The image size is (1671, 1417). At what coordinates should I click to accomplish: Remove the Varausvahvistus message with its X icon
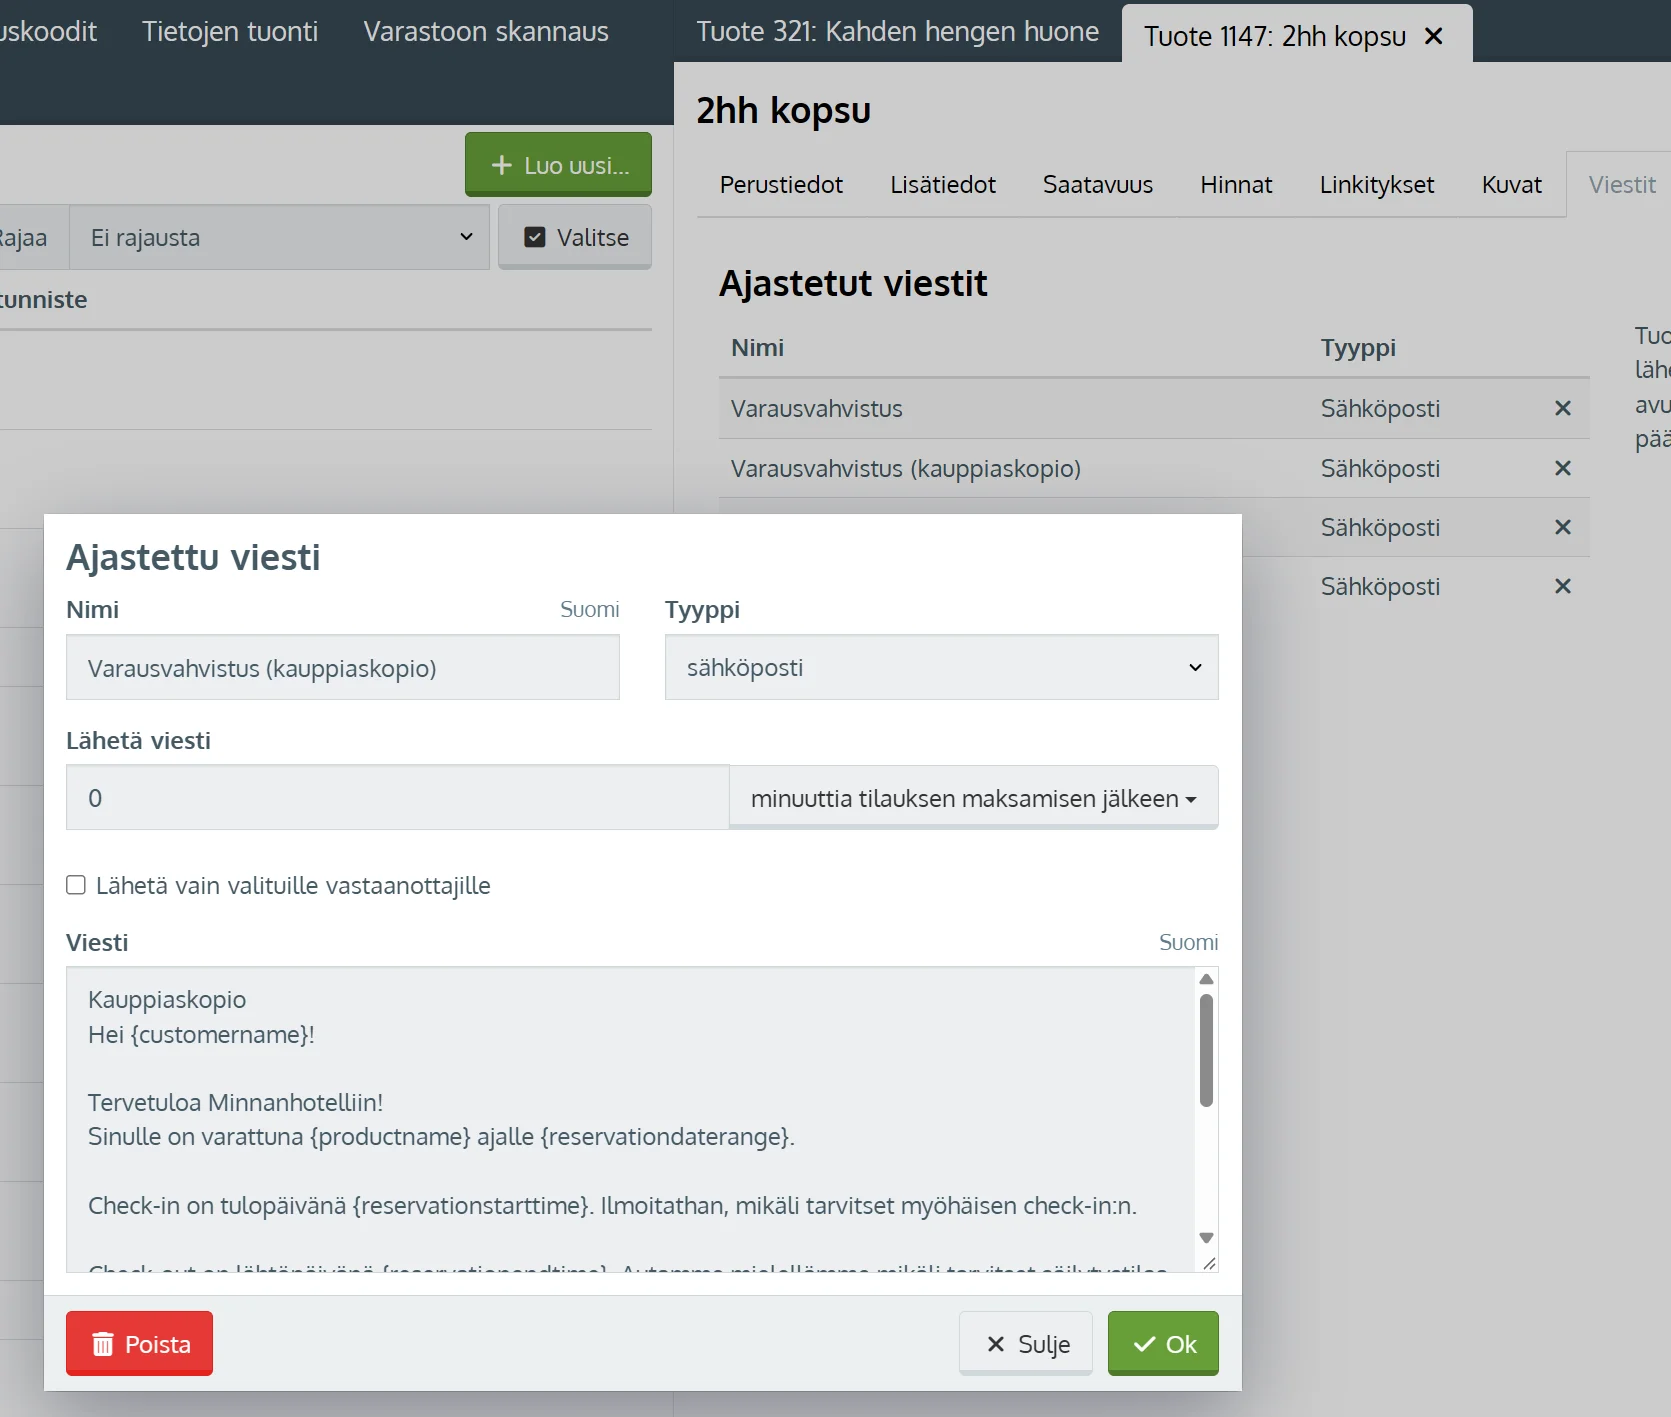1563,408
